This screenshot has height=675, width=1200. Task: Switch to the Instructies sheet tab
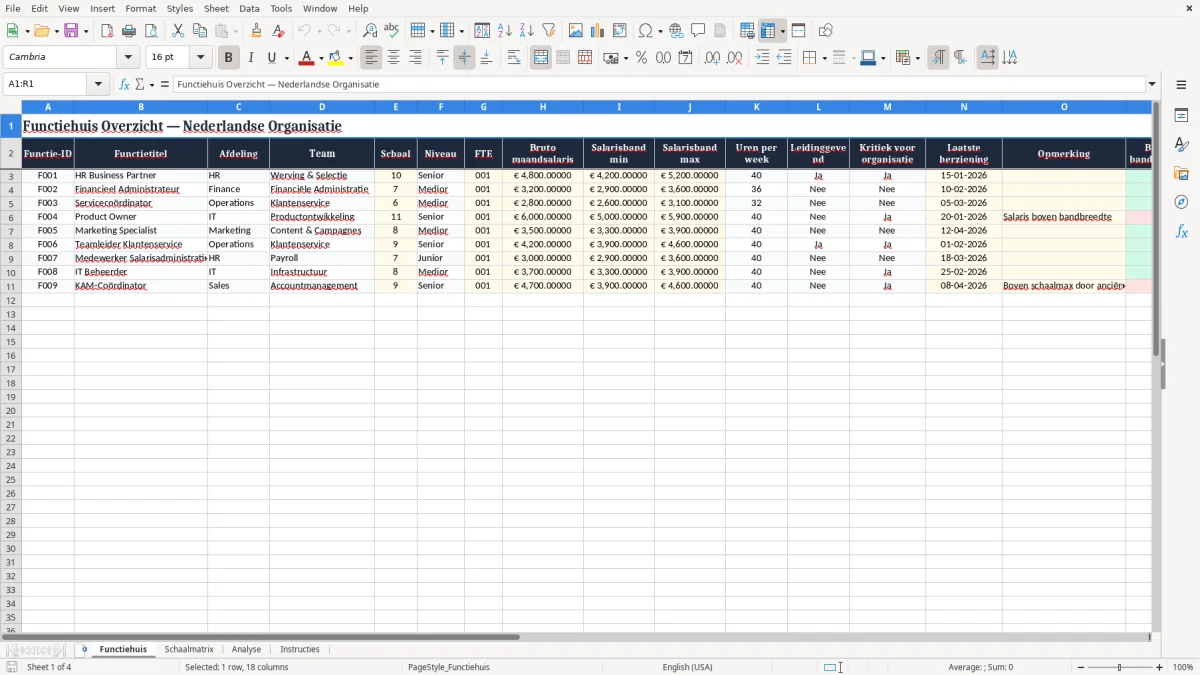coord(300,650)
